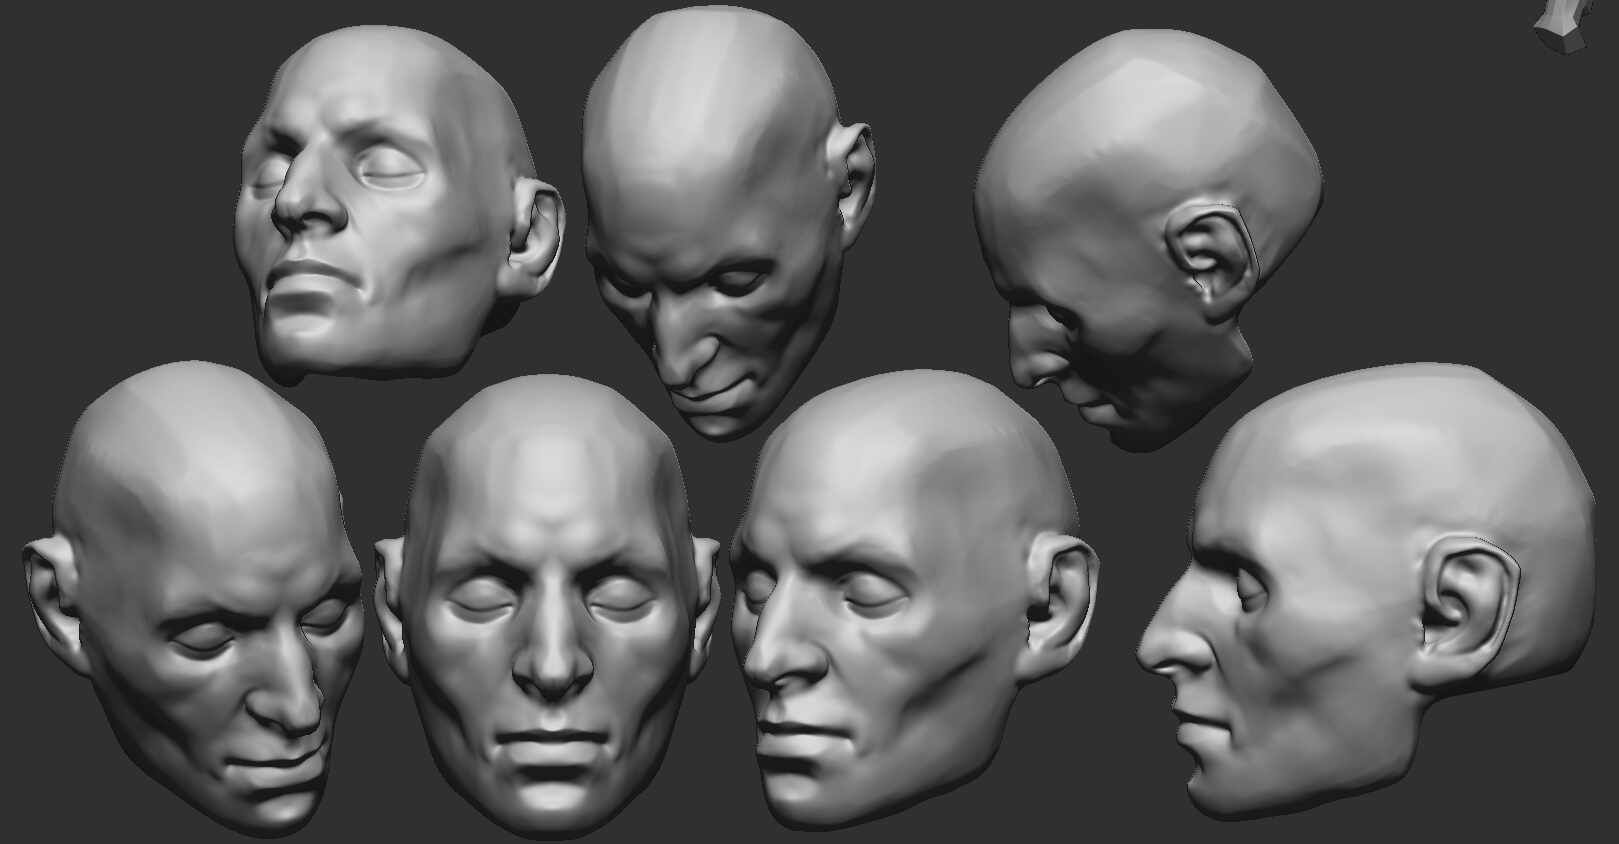Select the pure side-profile head sculpt
The height and width of the screenshot is (844, 1619).
pyautogui.click(x=1367, y=590)
